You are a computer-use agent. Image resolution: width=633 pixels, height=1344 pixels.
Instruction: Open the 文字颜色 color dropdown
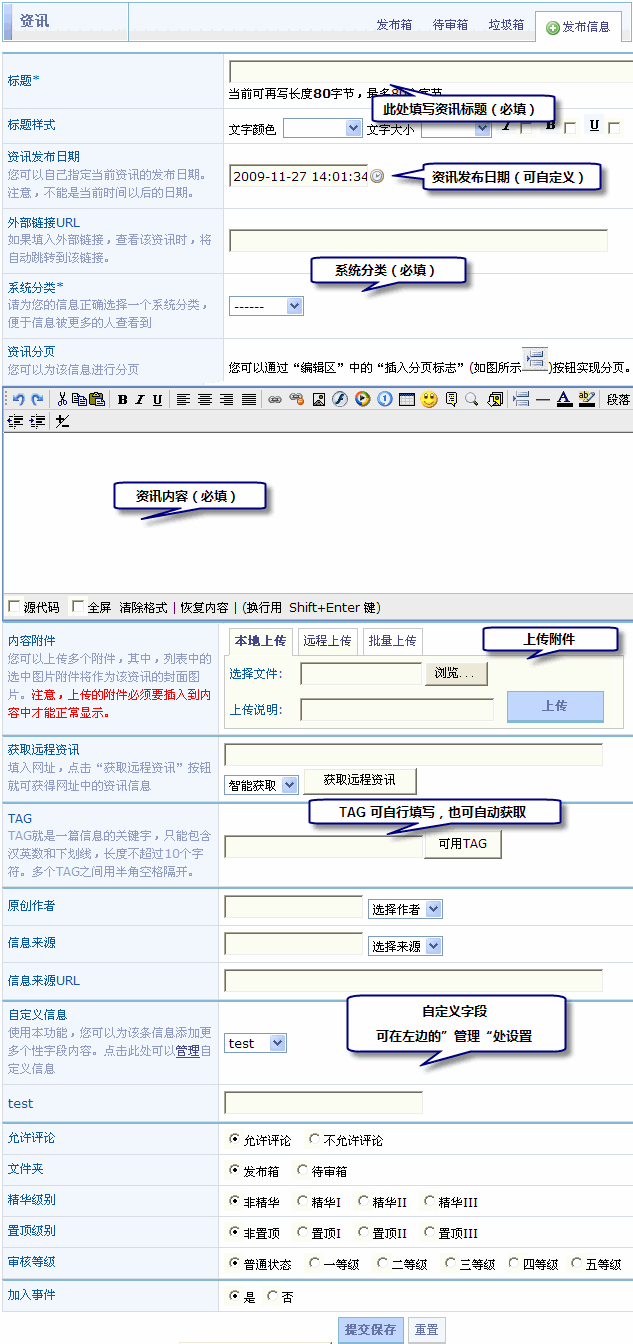[322, 128]
